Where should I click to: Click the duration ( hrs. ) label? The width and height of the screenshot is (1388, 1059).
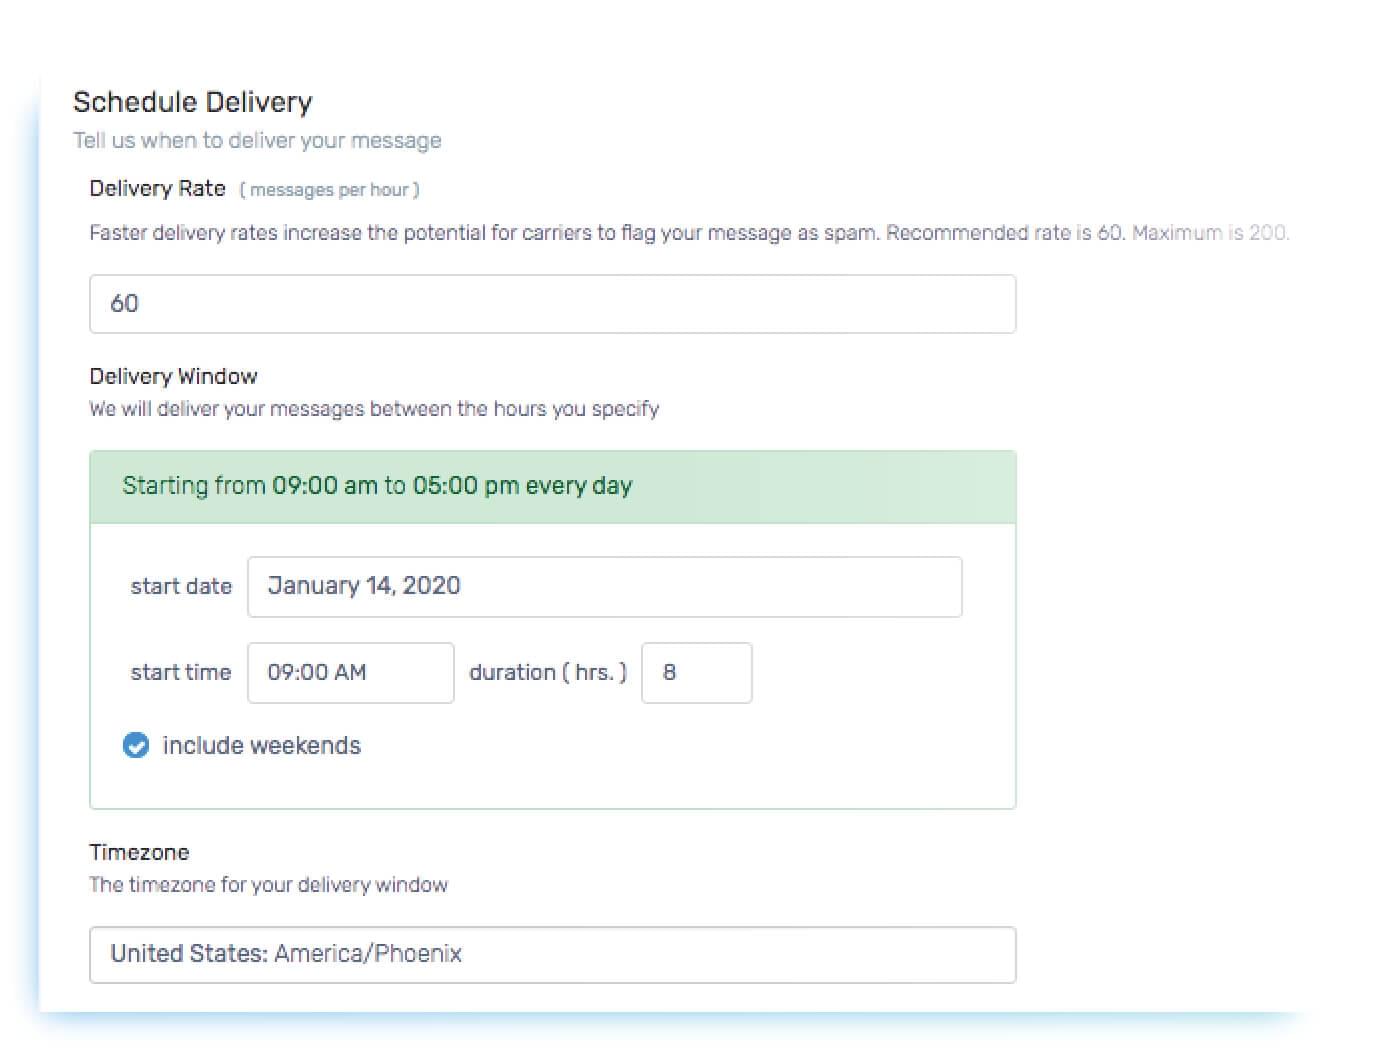[548, 672]
